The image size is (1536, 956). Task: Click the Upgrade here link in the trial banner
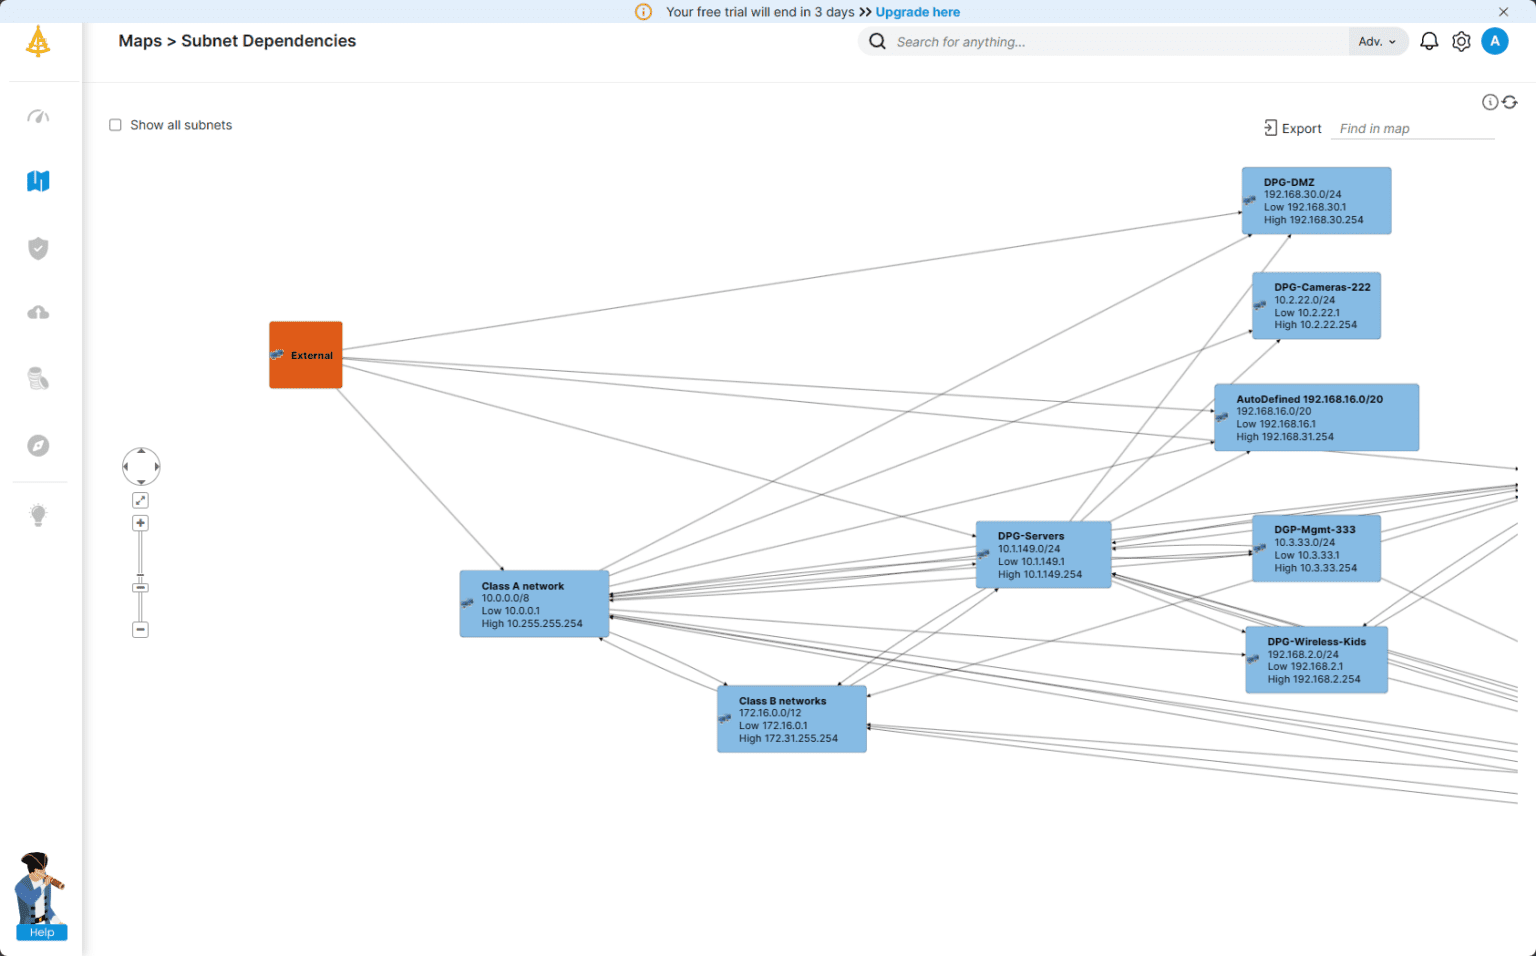[x=917, y=12]
